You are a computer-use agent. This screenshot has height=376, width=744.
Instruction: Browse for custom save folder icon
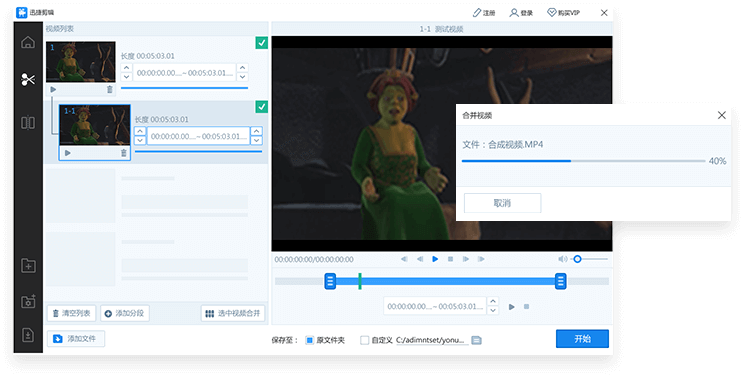(x=476, y=340)
